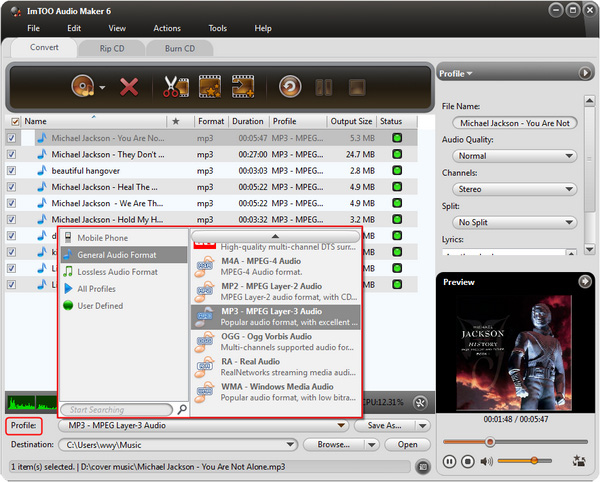This screenshot has height=482, width=600.
Task: Click the star column header
Action: (176, 121)
